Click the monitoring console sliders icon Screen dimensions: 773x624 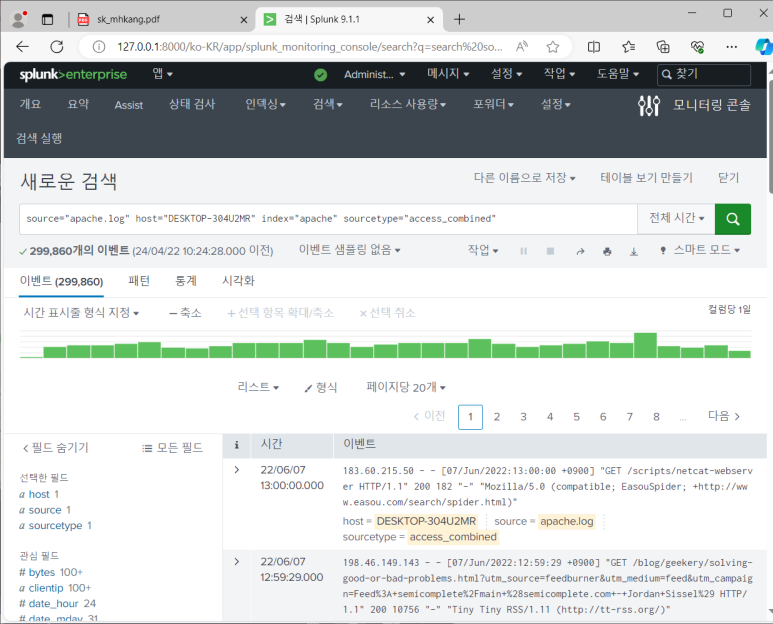pyautogui.click(x=648, y=105)
